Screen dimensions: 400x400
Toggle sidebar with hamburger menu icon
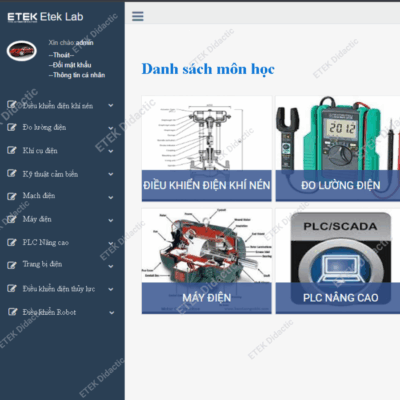(138, 16)
